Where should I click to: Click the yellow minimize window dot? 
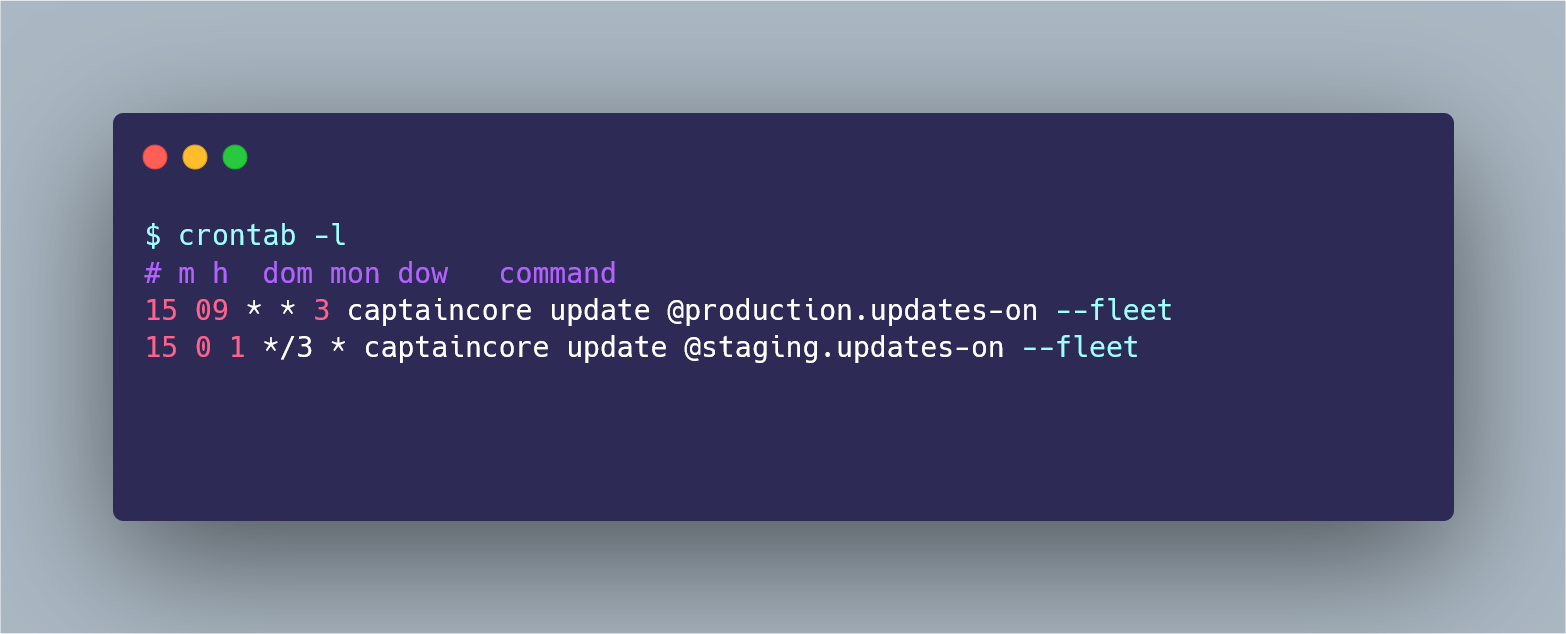(x=195, y=157)
